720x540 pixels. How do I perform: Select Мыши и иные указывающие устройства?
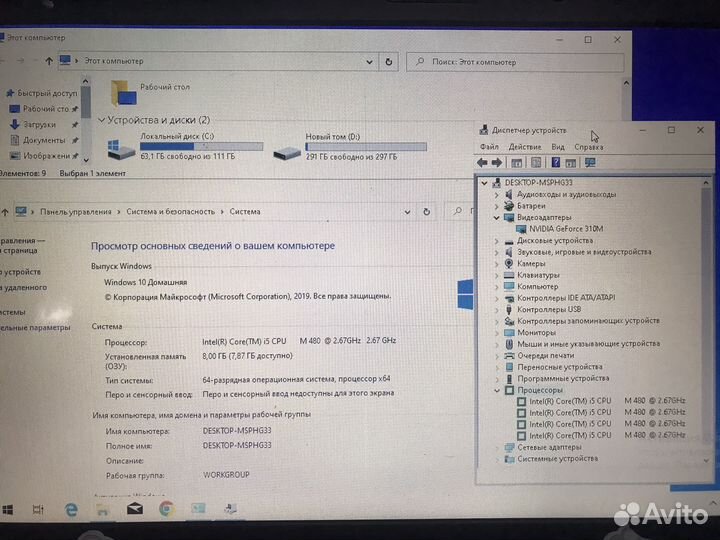(588, 344)
